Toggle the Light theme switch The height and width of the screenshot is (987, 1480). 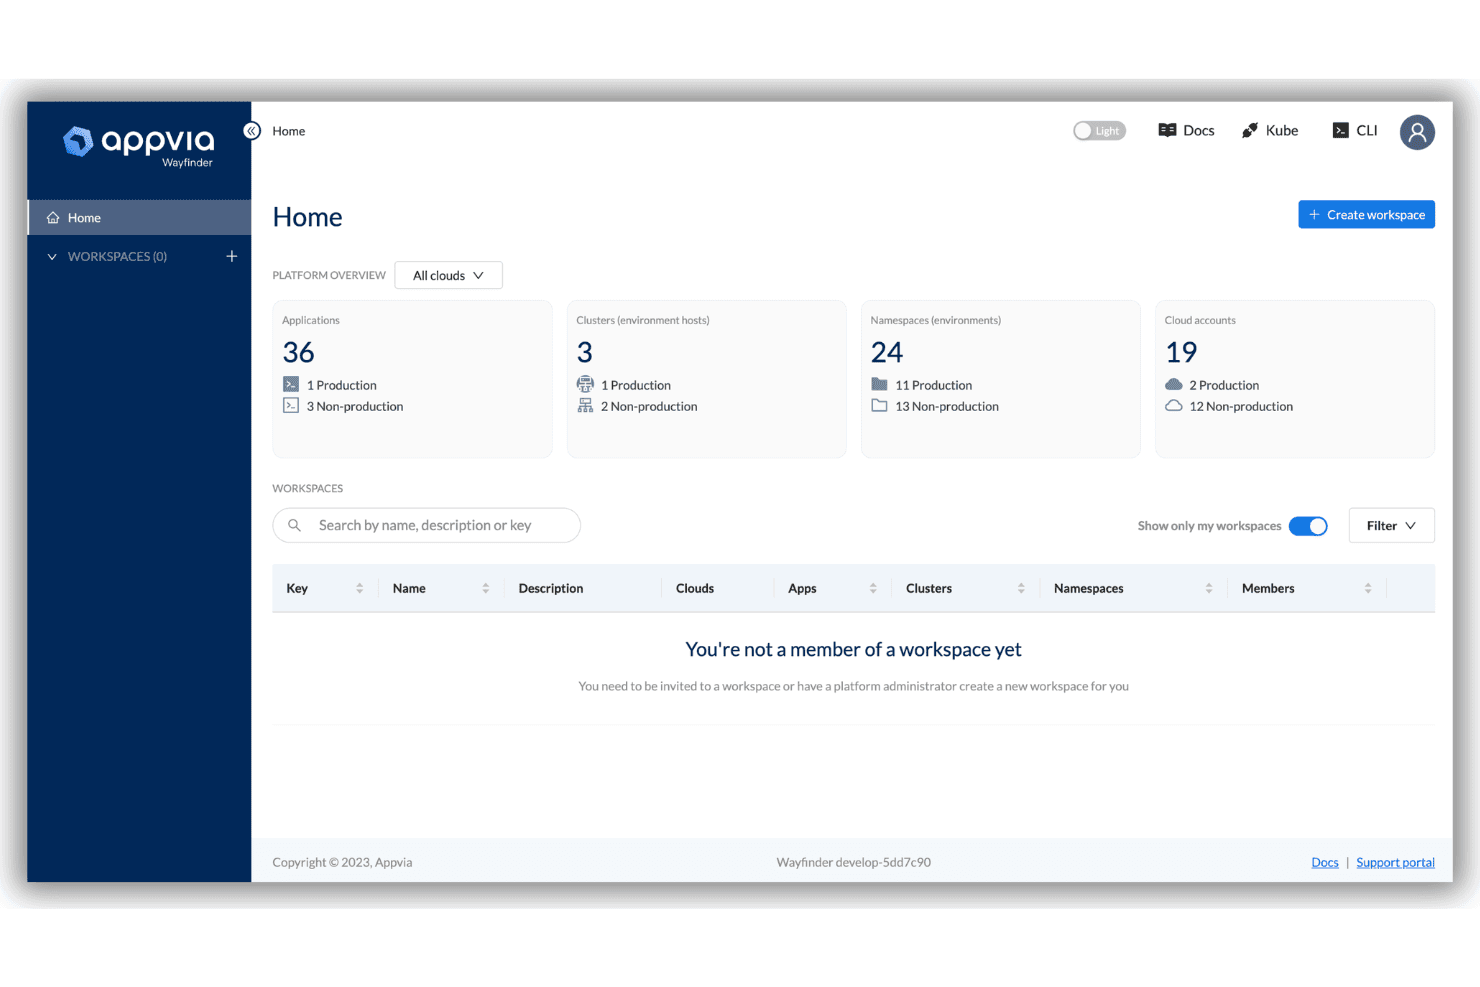[x=1099, y=131]
